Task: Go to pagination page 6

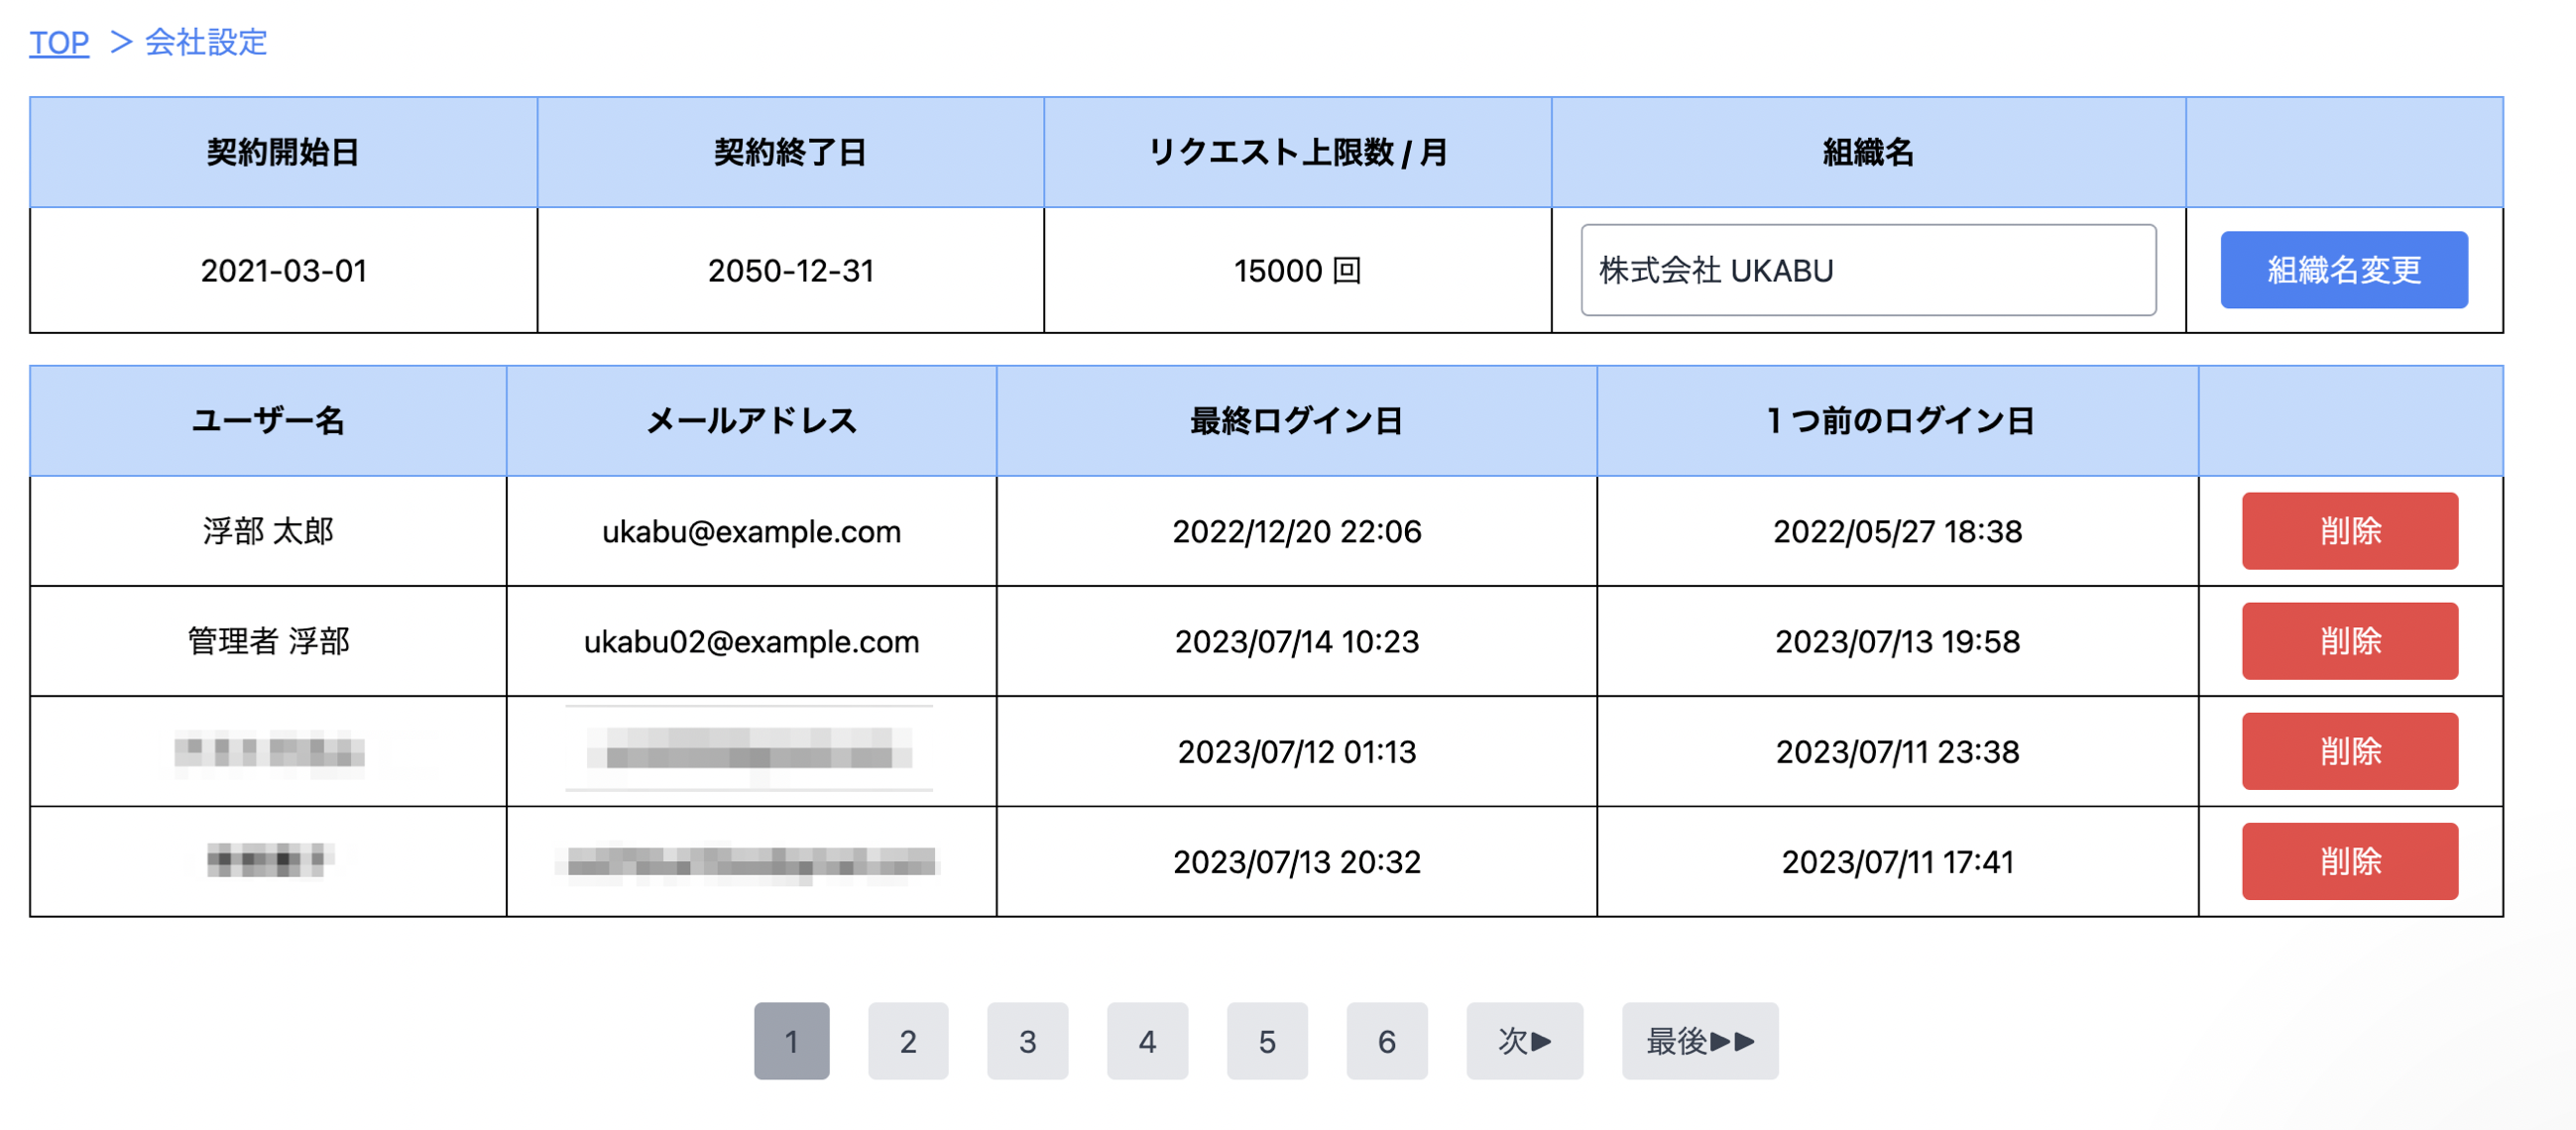Action: [1386, 1041]
